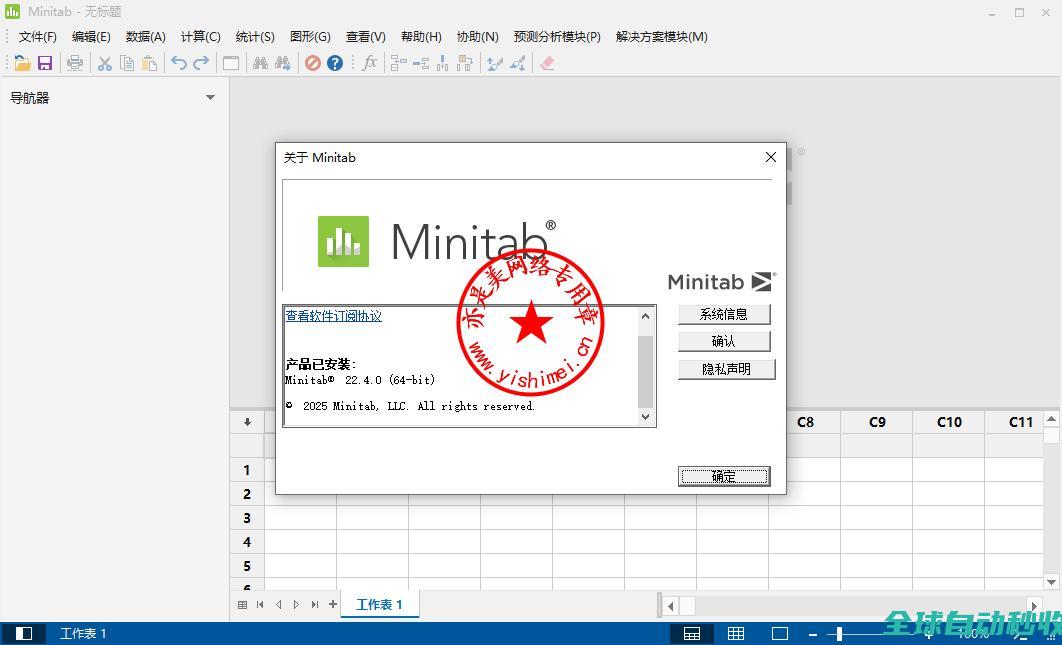
Task: Click the Save project icon
Action: coord(45,63)
